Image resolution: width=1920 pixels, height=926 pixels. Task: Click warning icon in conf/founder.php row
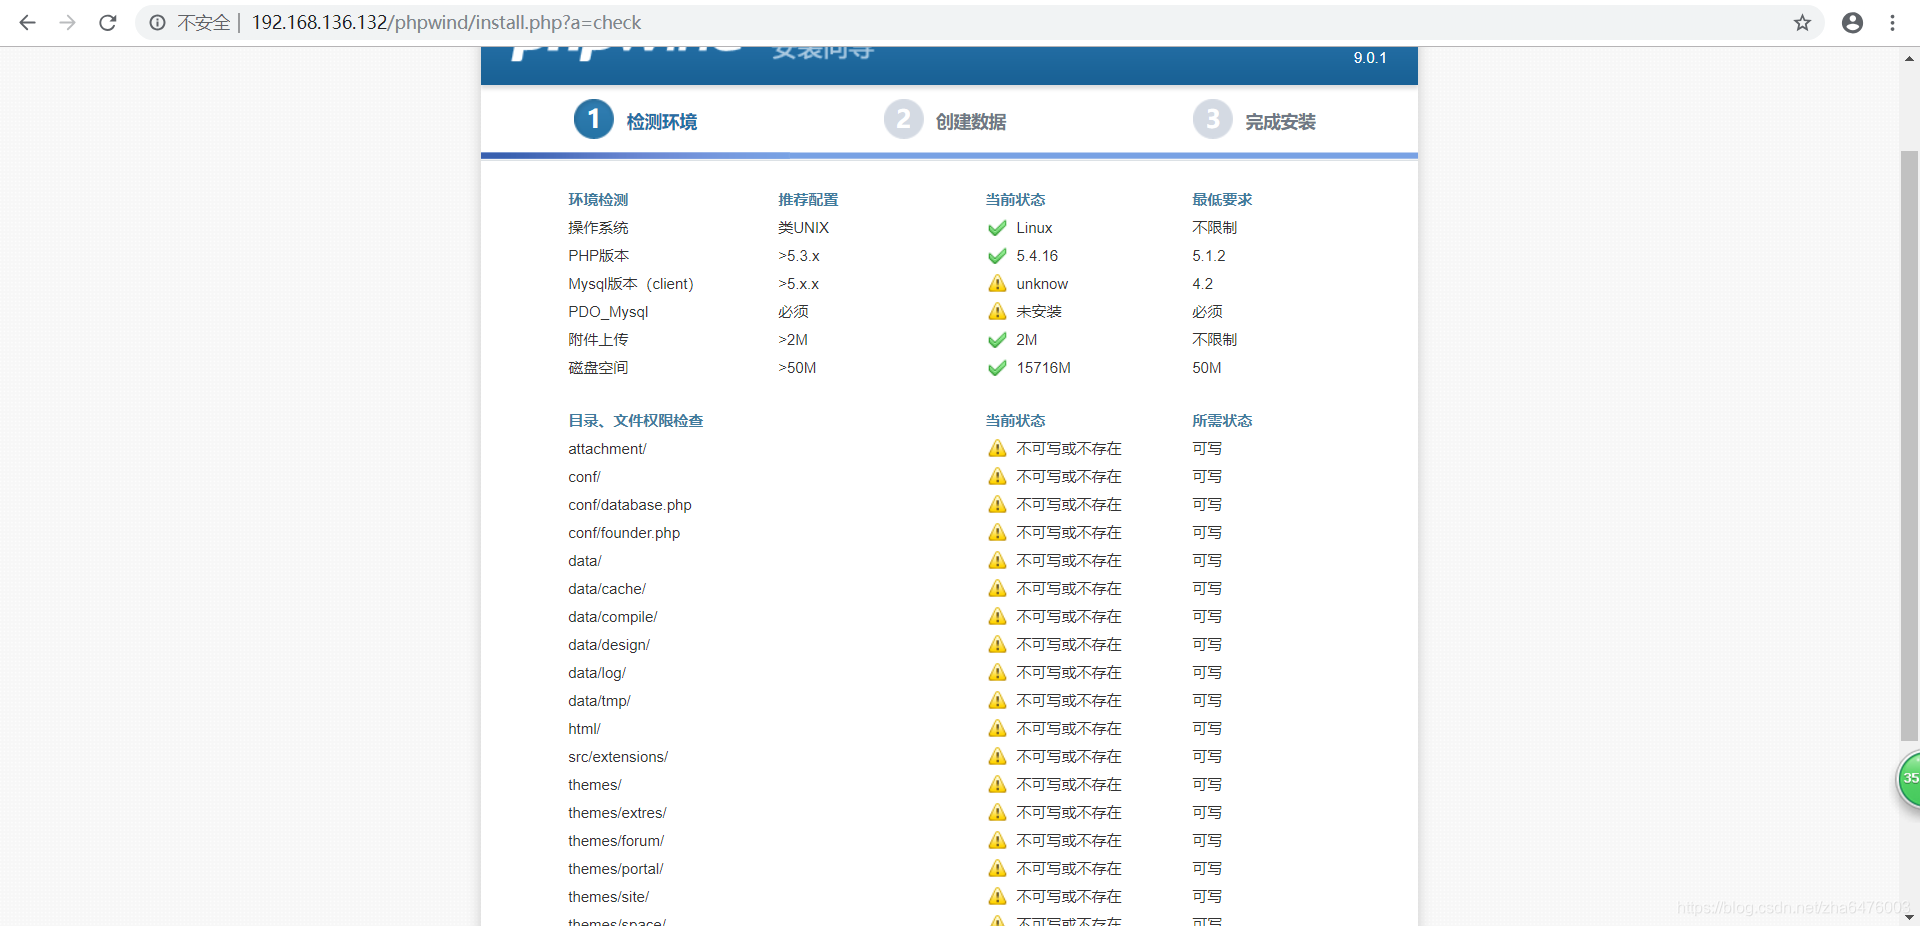click(997, 533)
